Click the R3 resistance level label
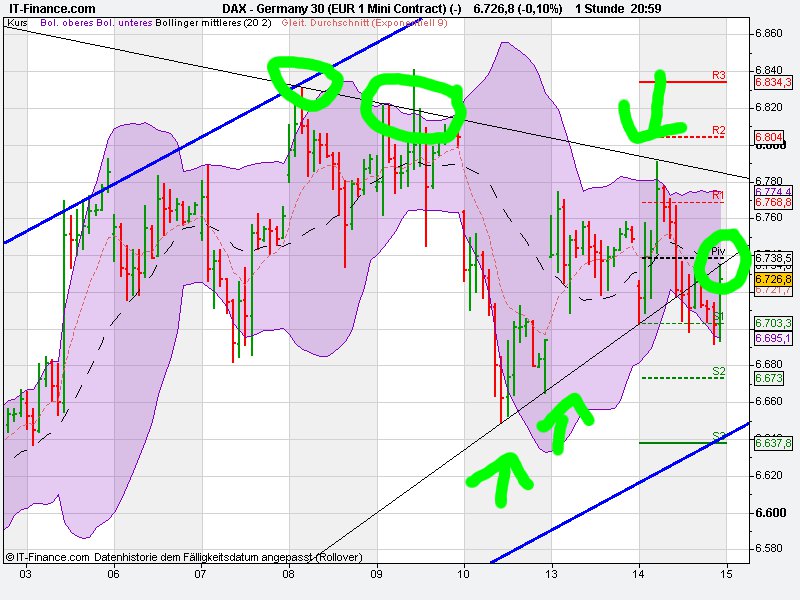The height and width of the screenshot is (600, 800). (x=717, y=77)
